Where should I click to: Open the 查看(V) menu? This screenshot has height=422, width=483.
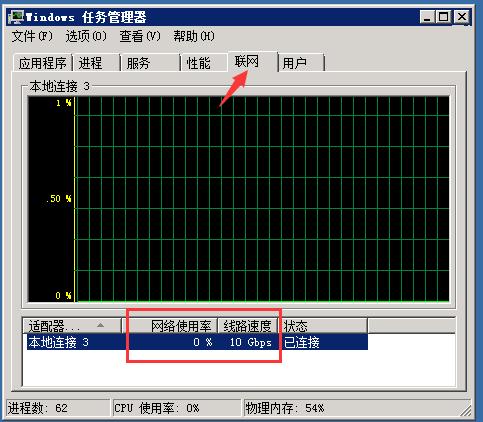140,36
